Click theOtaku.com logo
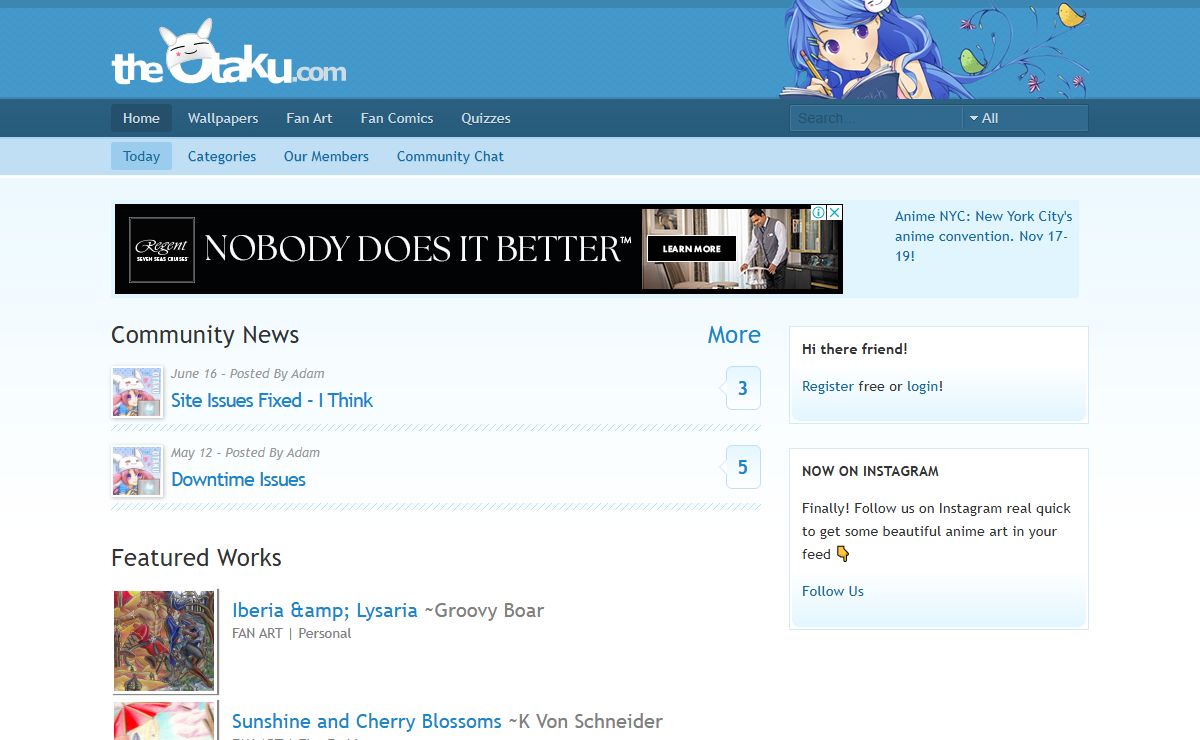This screenshot has width=1200, height=740. click(x=229, y=54)
